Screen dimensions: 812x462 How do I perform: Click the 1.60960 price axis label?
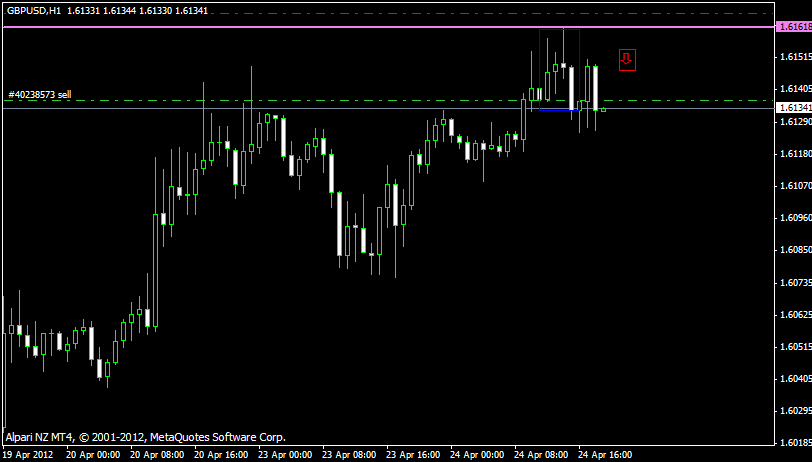[795, 218]
